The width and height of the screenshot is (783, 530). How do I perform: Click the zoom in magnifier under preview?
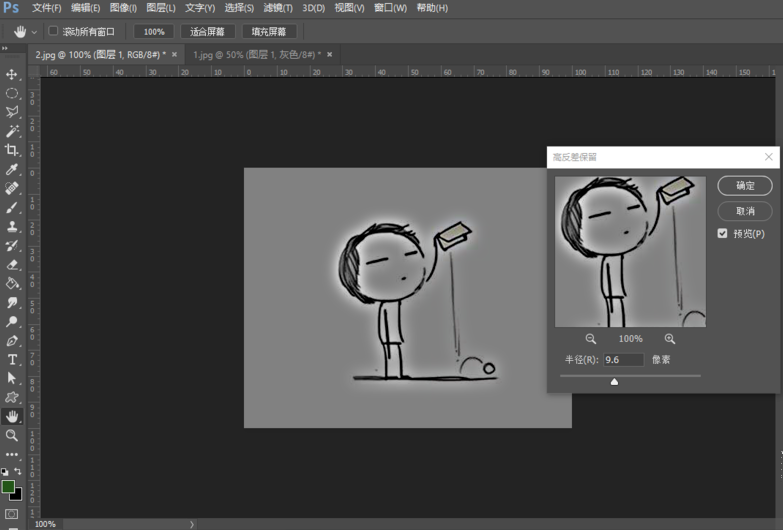(x=670, y=339)
